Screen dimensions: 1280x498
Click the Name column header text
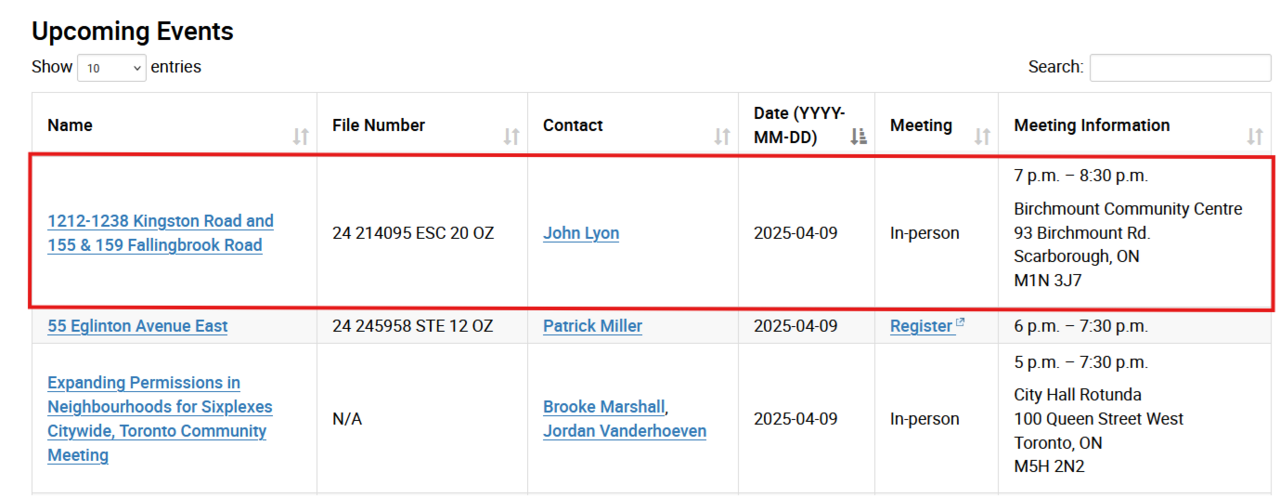click(x=70, y=125)
